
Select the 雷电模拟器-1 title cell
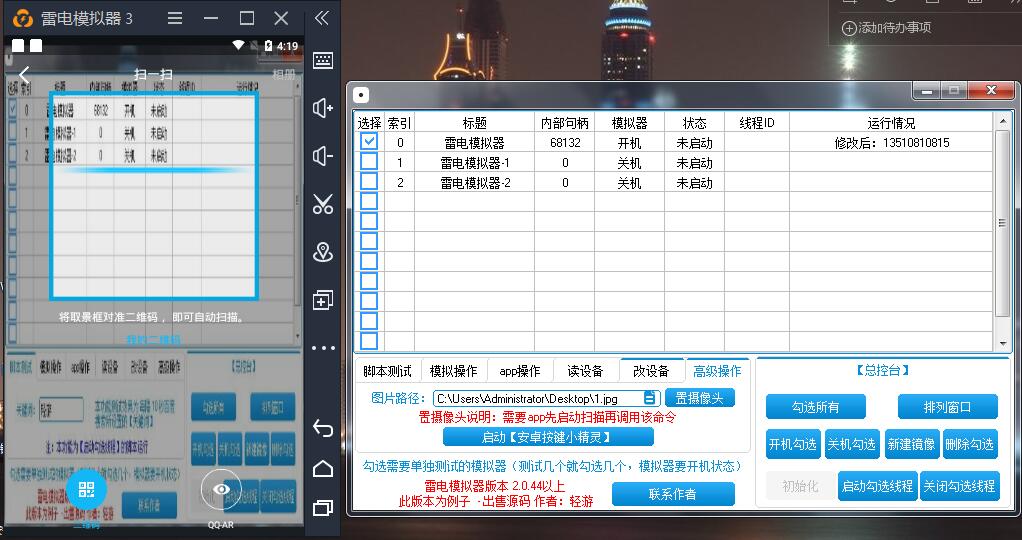coord(474,163)
